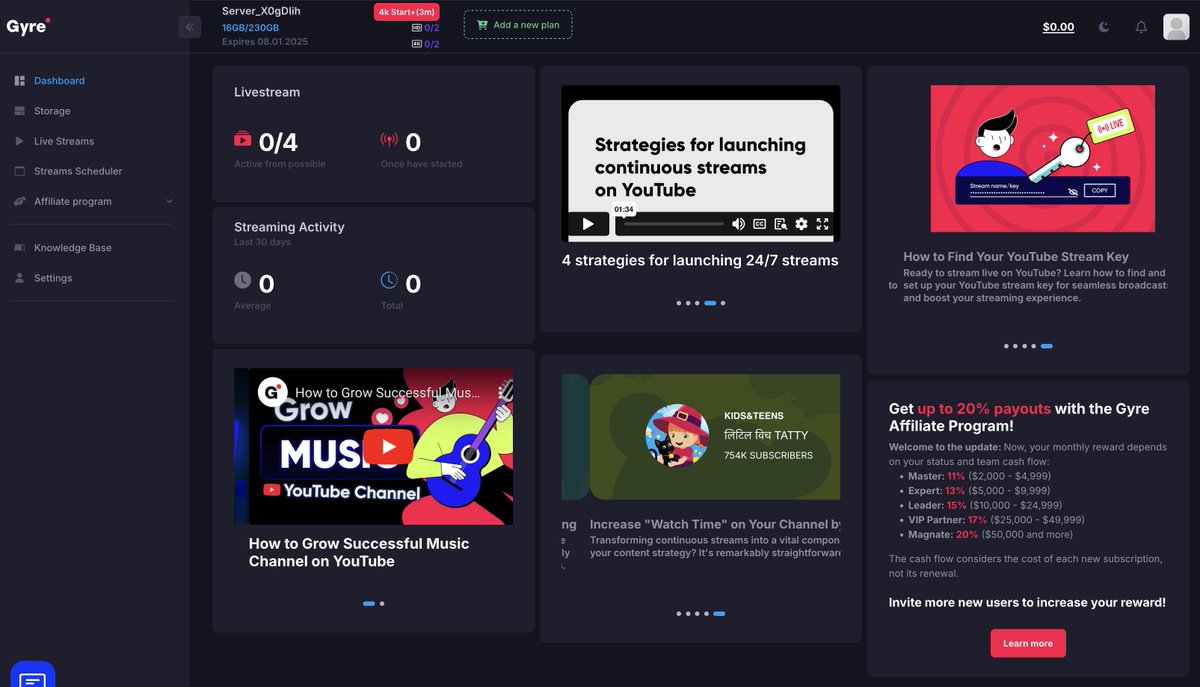Image resolution: width=1200 pixels, height=687 pixels.
Task: Click the TATTY channel avatar image
Action: [677, 437]
